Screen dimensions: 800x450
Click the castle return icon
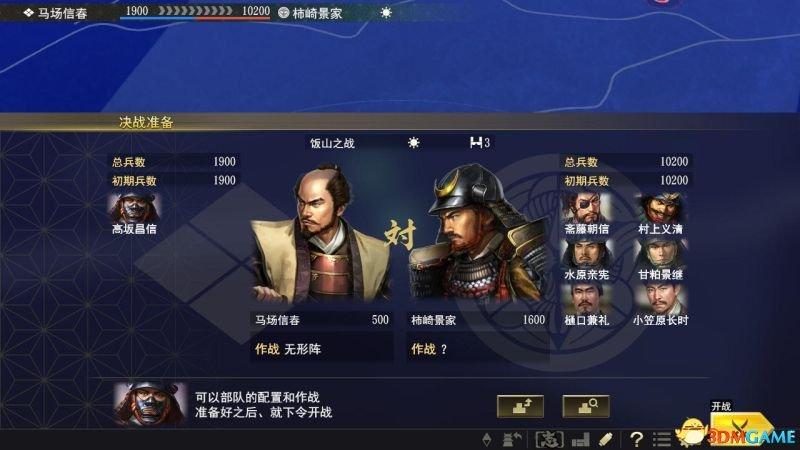(512, 439)
